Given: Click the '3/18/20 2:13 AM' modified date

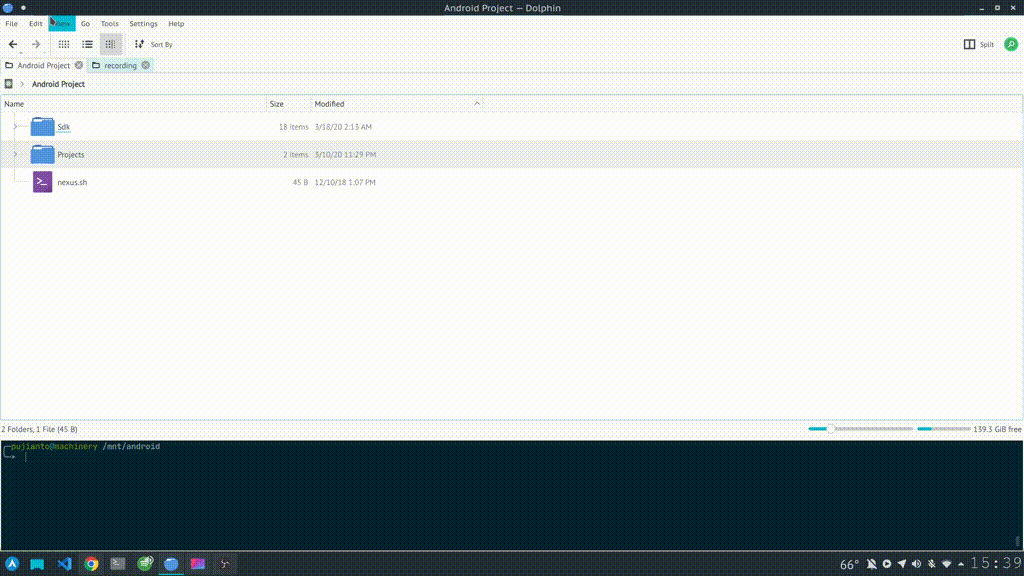Looking at the screenshot, I should [x=343, y=127].
